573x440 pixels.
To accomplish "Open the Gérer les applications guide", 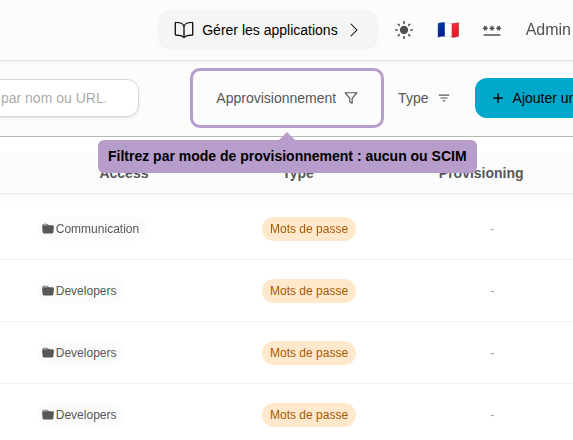I will pos(267,30).
